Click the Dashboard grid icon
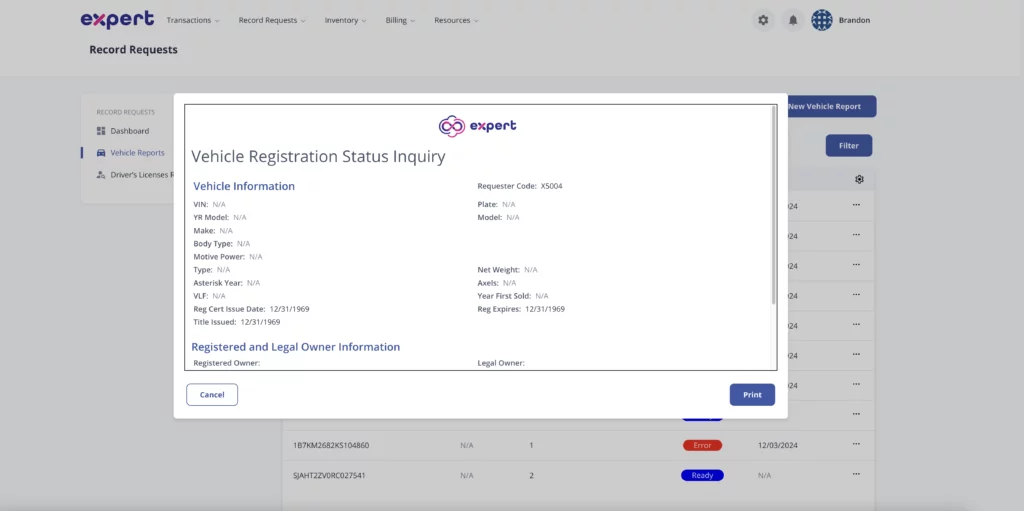1024x511 pixels. (x=101, y=131)
